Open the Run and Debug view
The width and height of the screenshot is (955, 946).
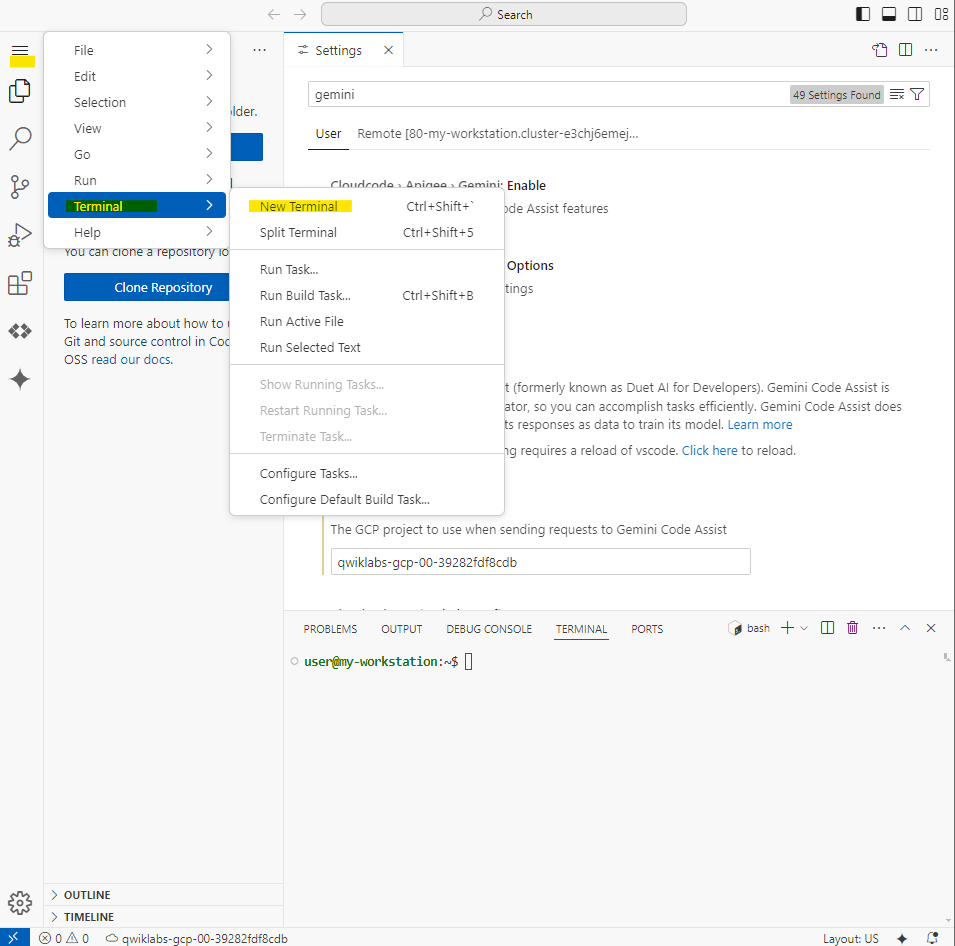click(20, 235)
